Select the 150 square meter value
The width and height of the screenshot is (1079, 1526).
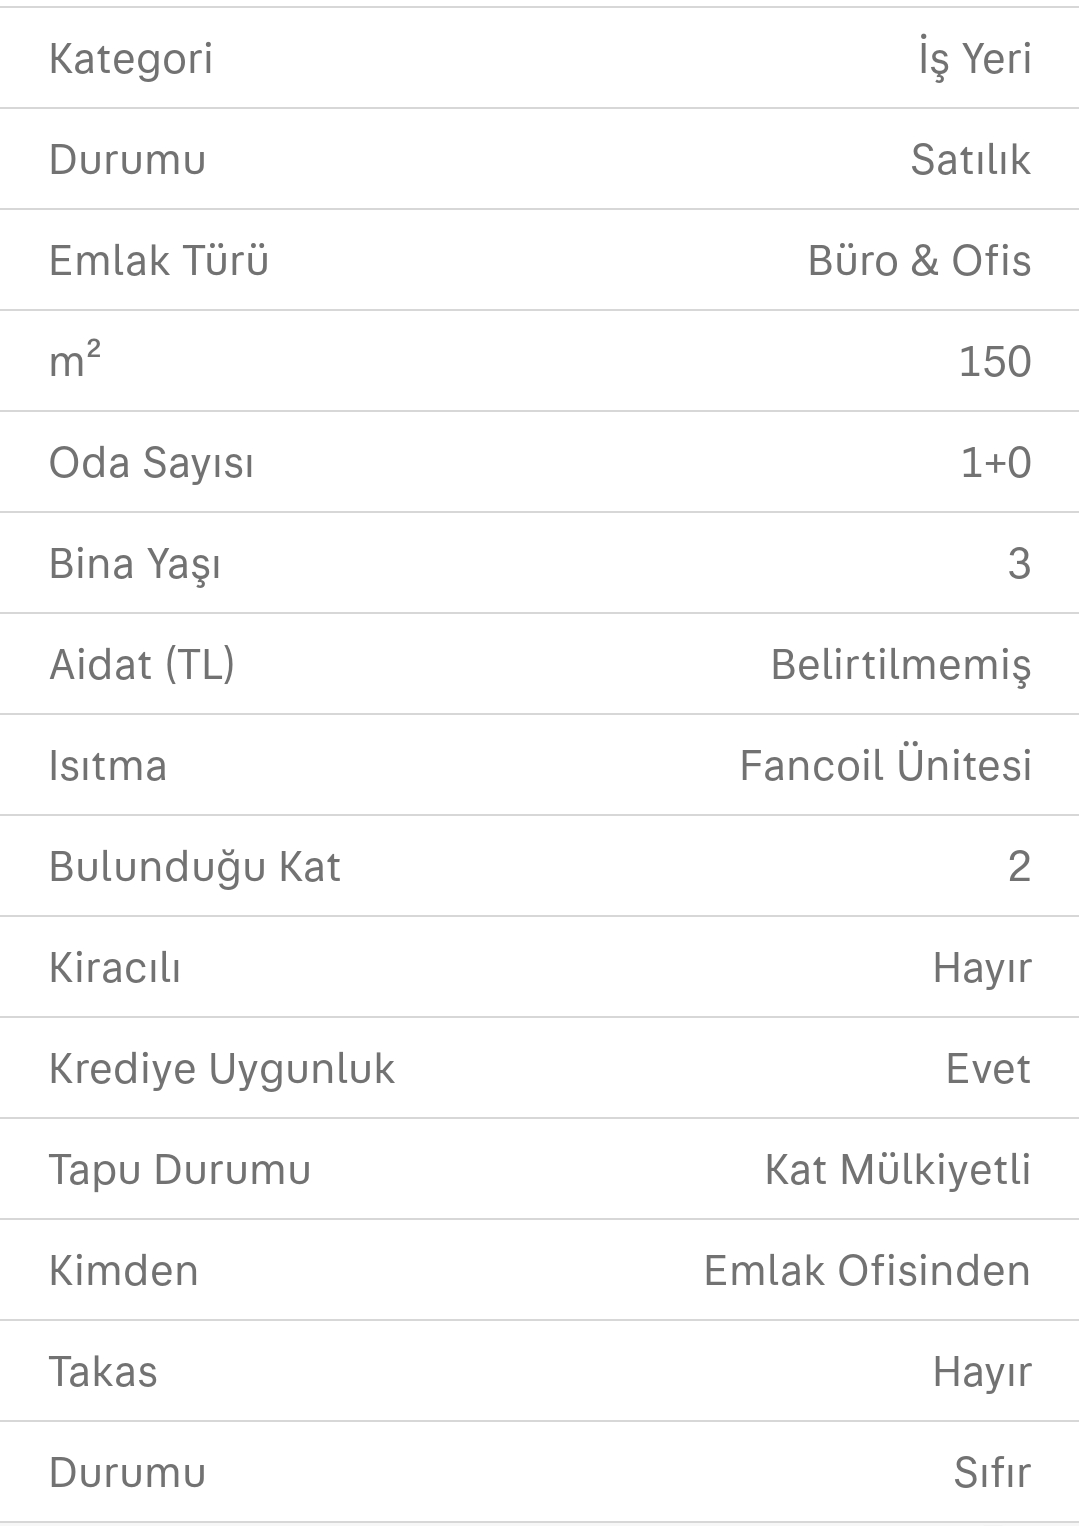coord(994,362)
